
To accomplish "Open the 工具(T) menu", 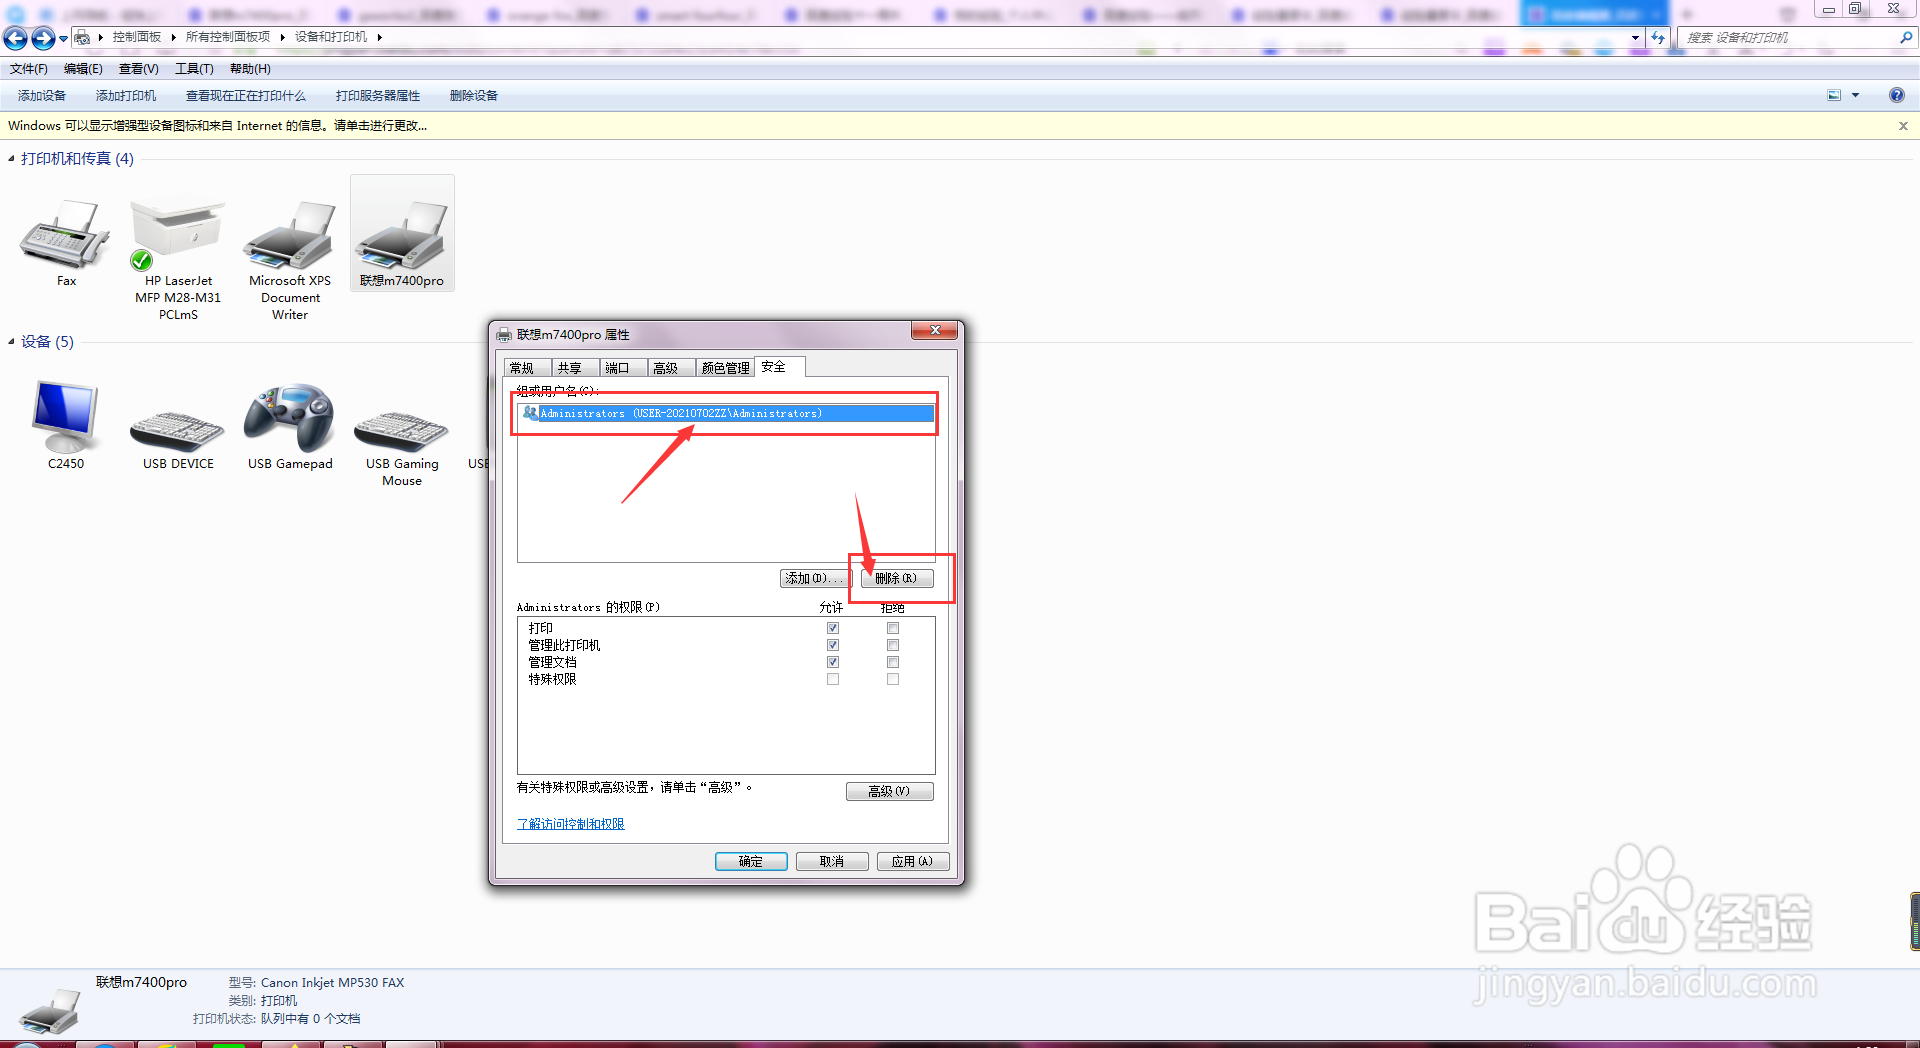I will click(194, 68).
